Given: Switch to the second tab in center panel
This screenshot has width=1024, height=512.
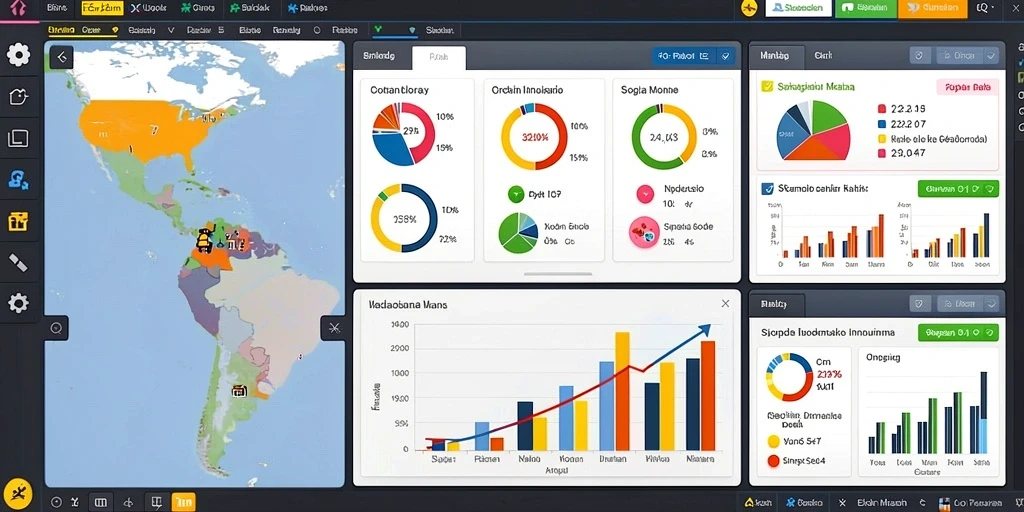Looking at the screenshot, I should (x=439, y=57).
